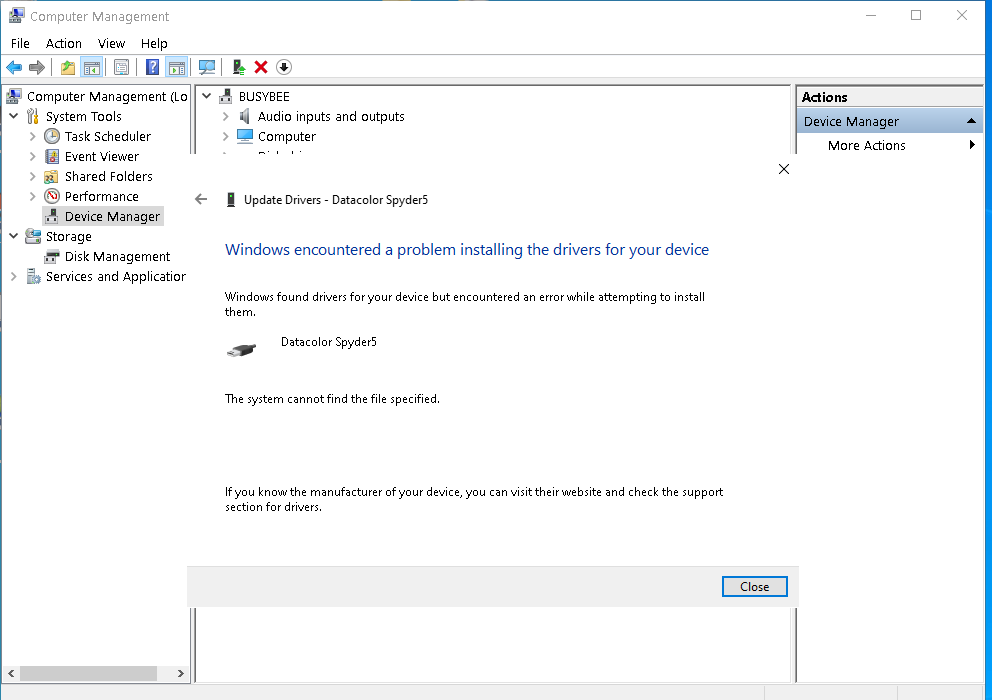This screenshot has height=700, width=992.
Task: Click the Up one level folder icon
Action: click(68, 67)
